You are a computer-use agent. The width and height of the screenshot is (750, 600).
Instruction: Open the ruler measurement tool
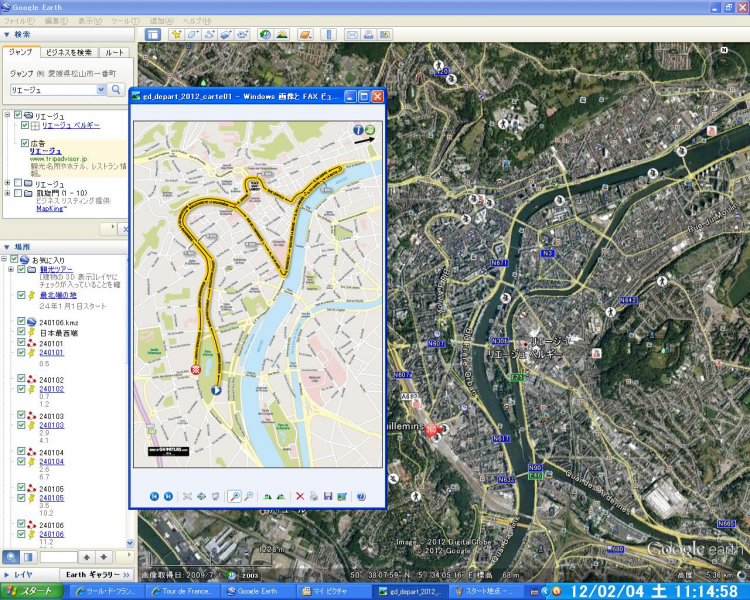[x=328, y=34]
